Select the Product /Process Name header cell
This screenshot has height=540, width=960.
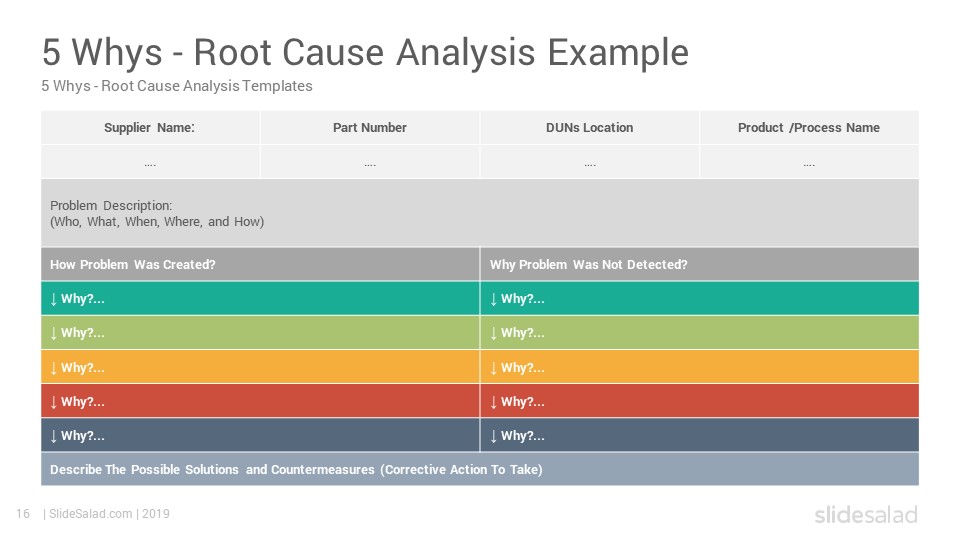coord(809,127)
